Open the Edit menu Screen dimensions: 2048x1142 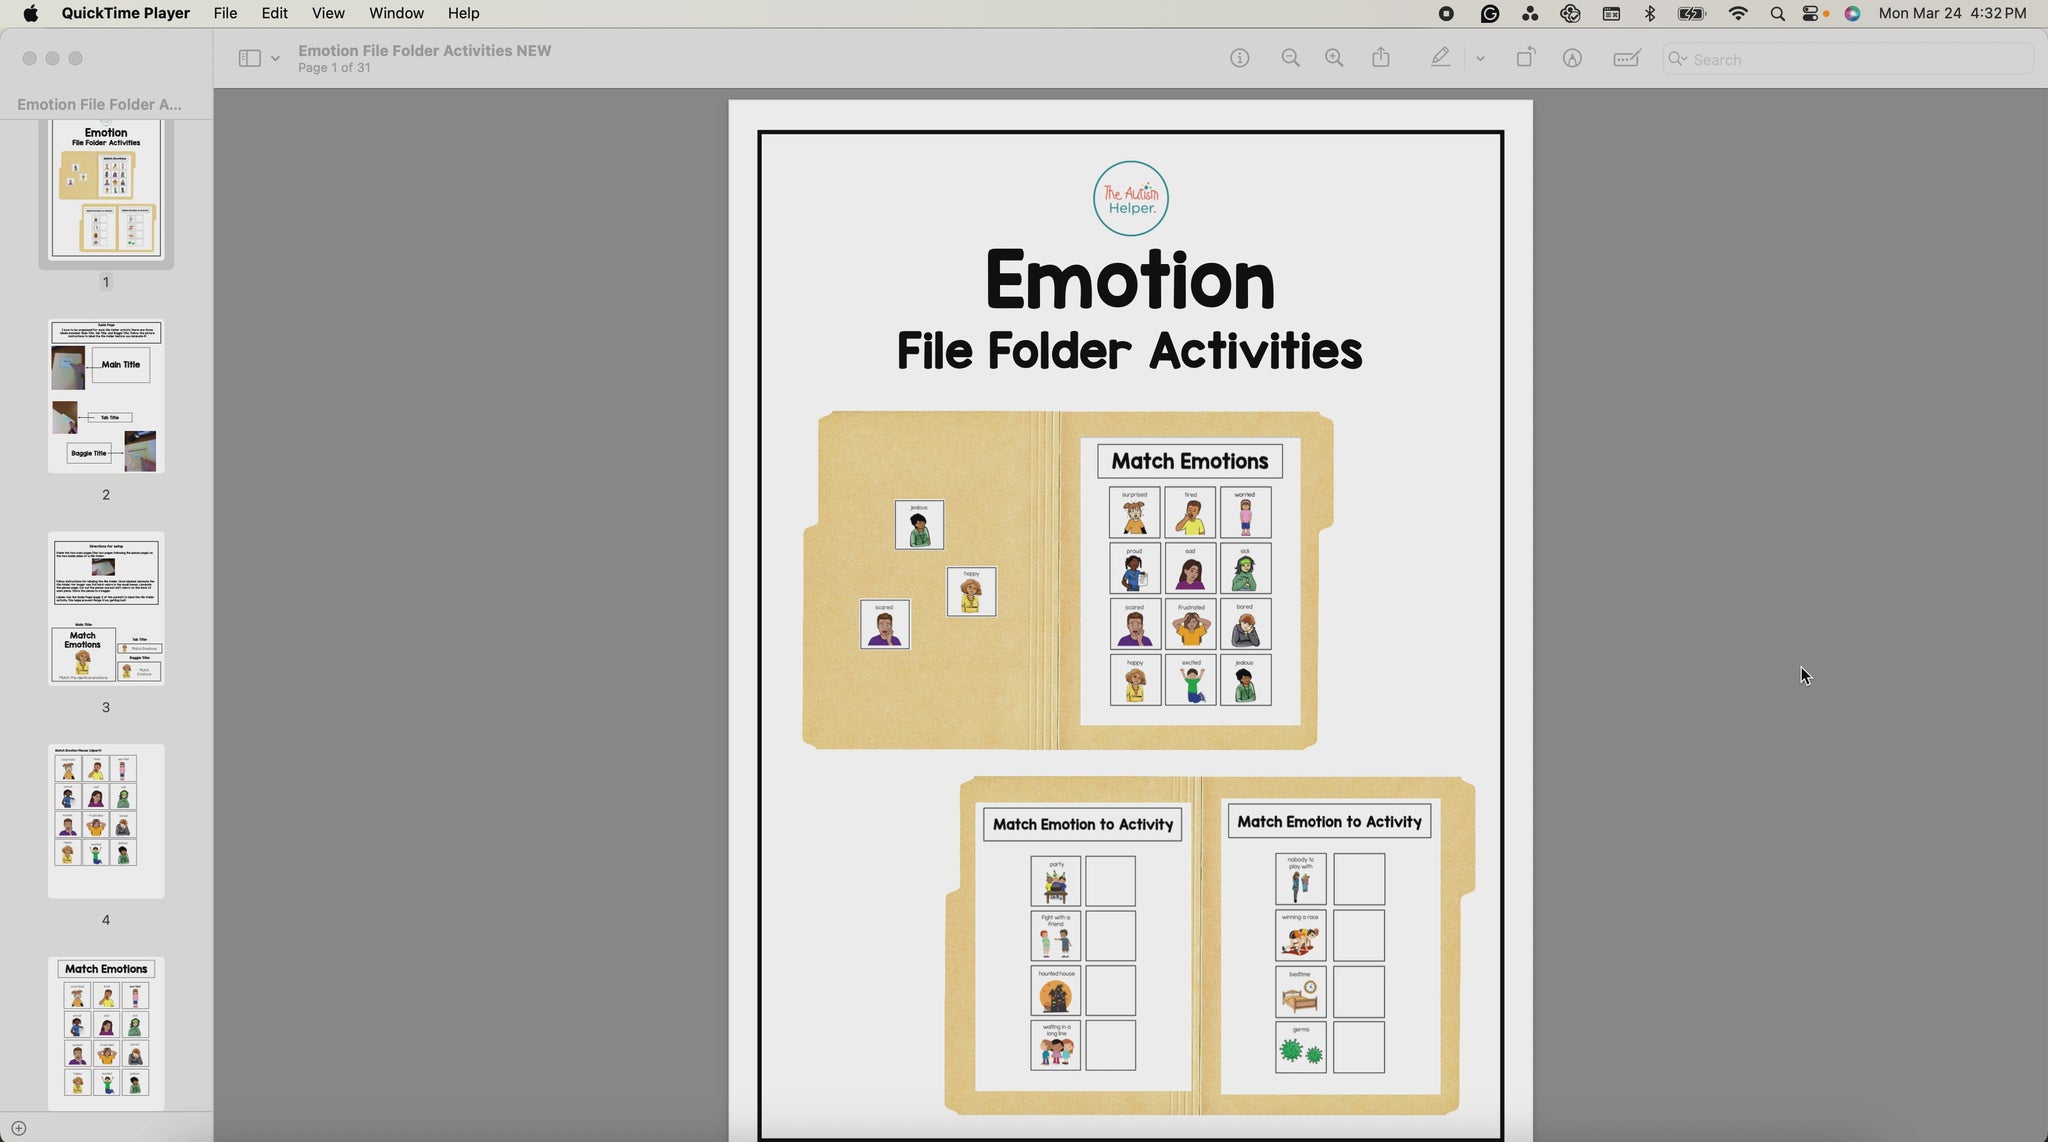(274, 13)
